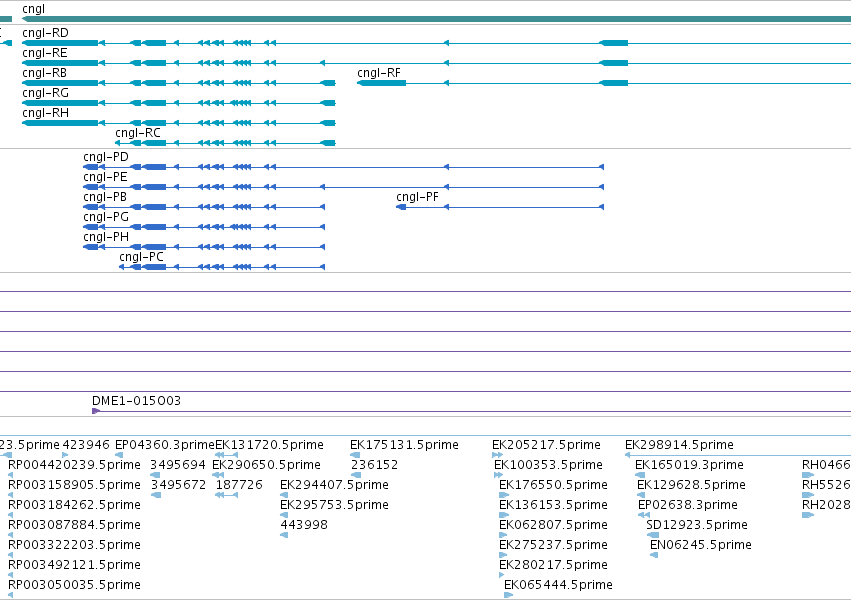This screenshot has width=851, height=600.
Task: Select transcript cngl-RF label
Action: pyautogui.click(x=379, y=73)
